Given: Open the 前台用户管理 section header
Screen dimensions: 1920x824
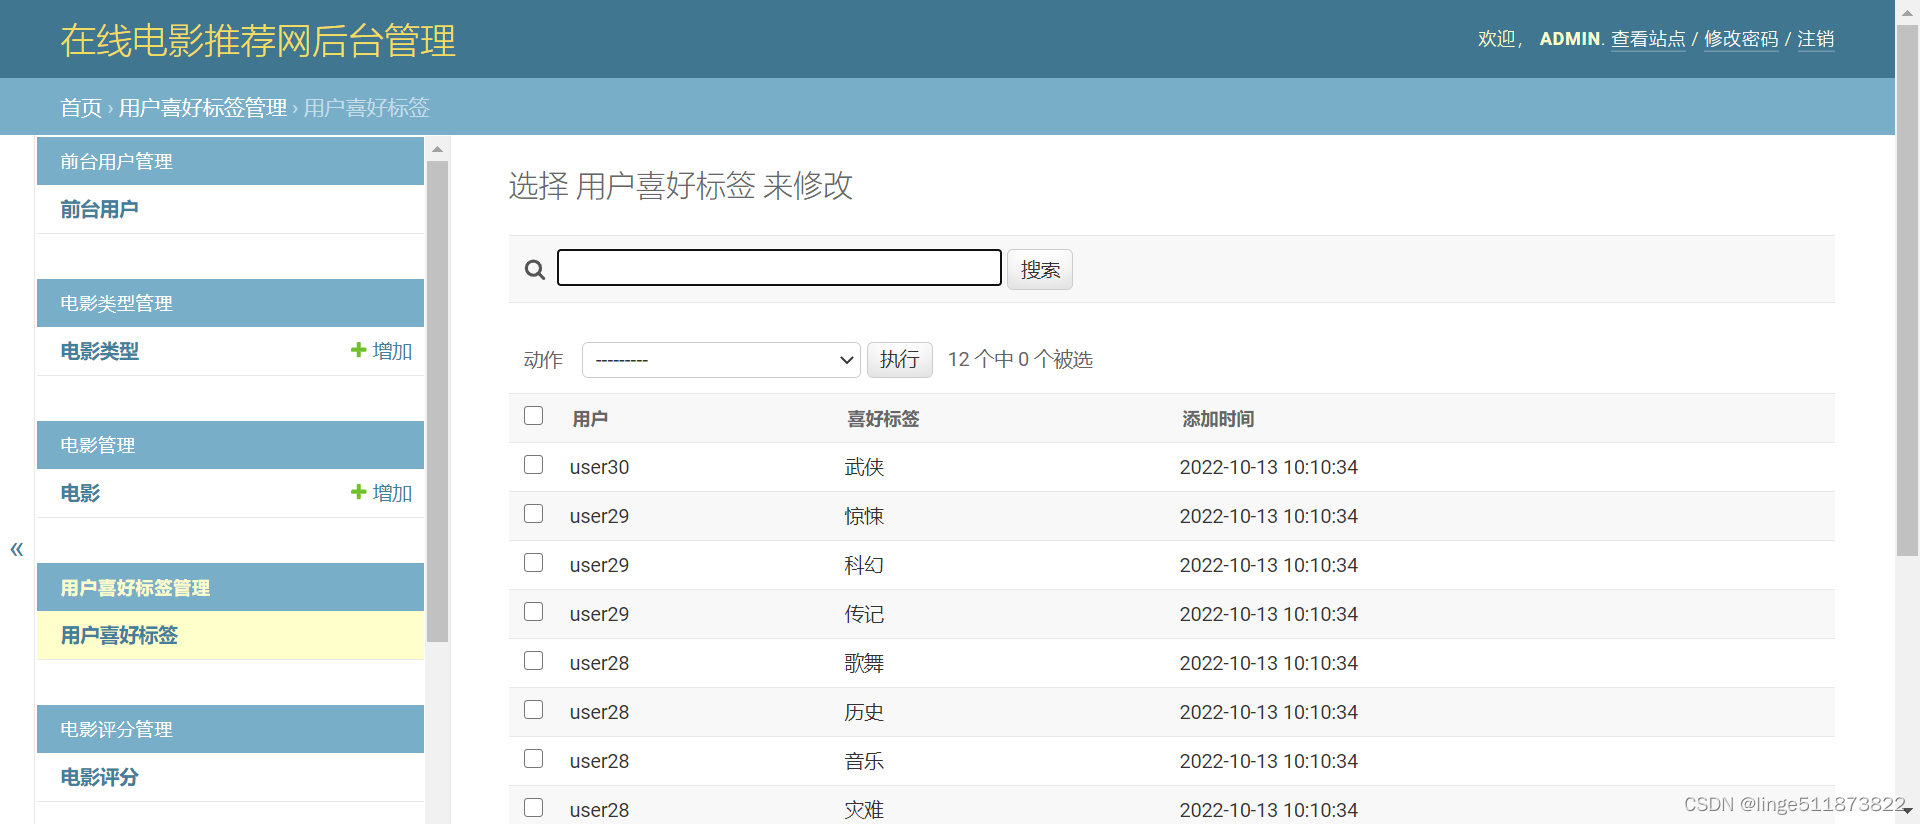Looking at the screenshot, I should 116,161.
